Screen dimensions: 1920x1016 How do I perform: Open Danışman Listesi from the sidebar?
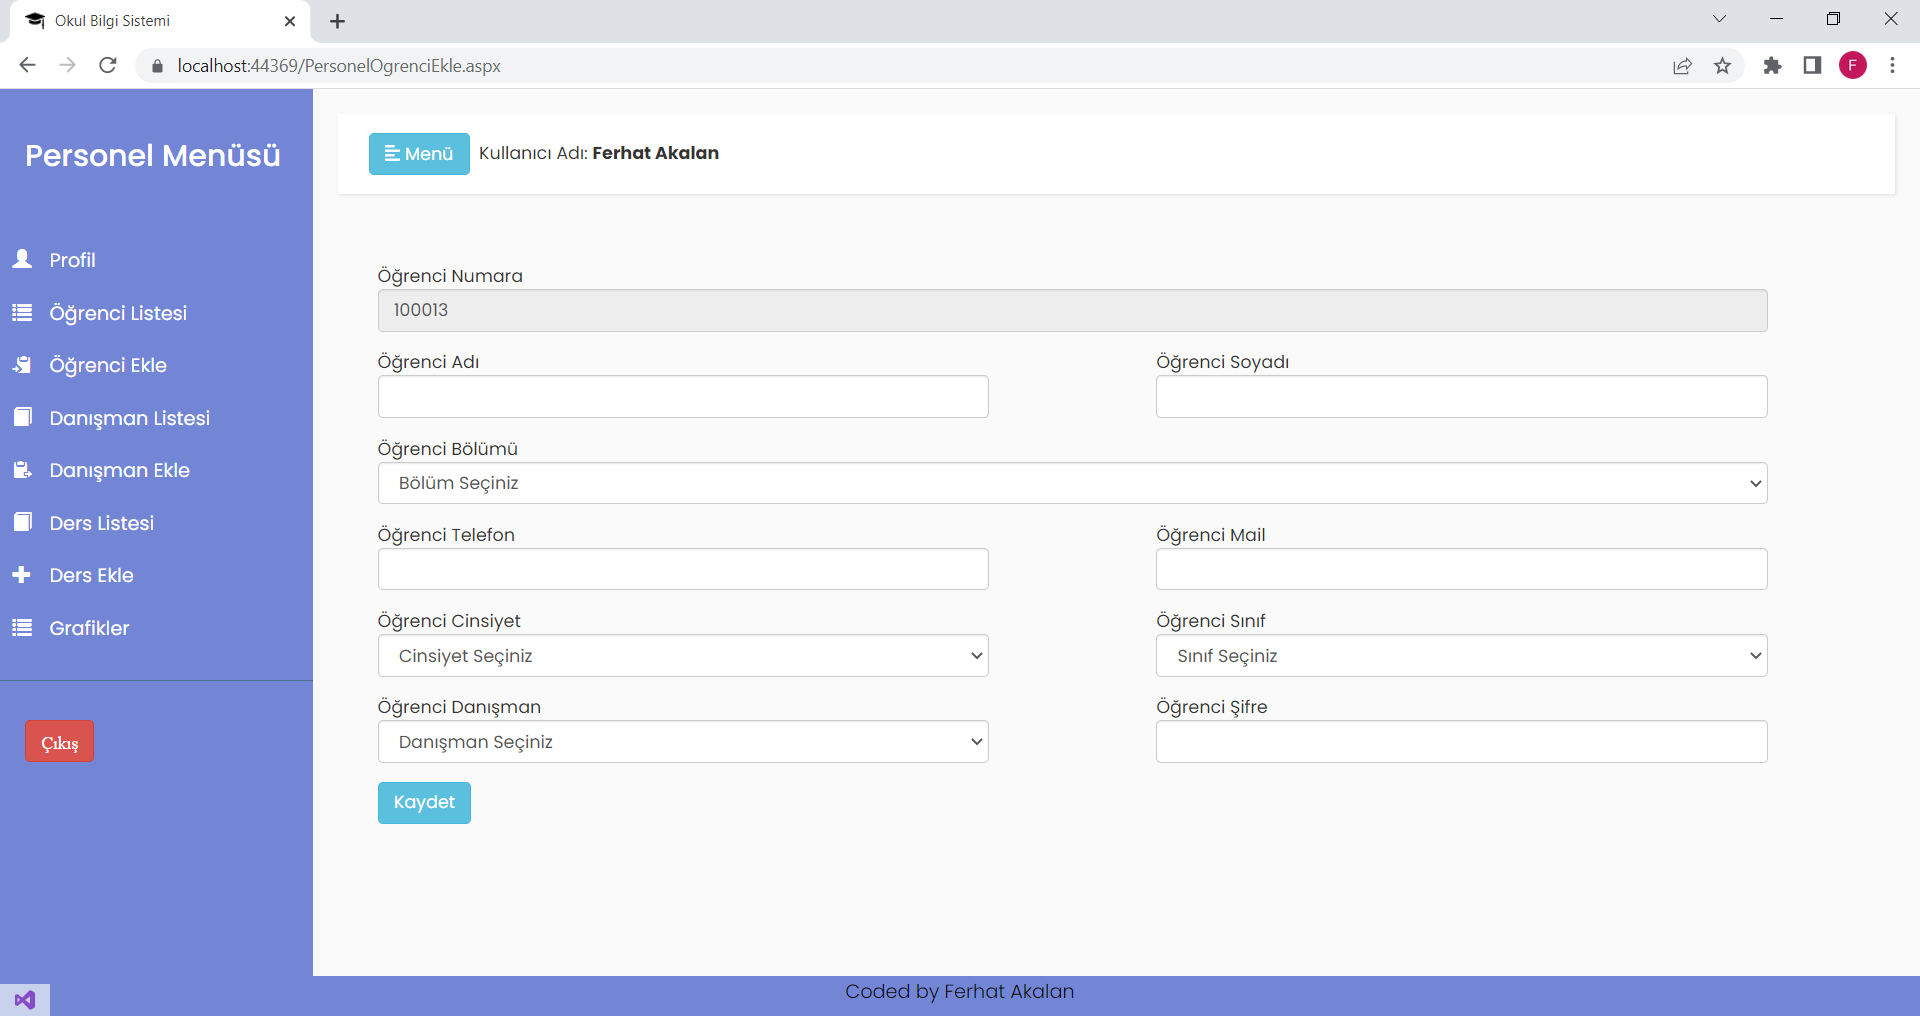(129, 418)
